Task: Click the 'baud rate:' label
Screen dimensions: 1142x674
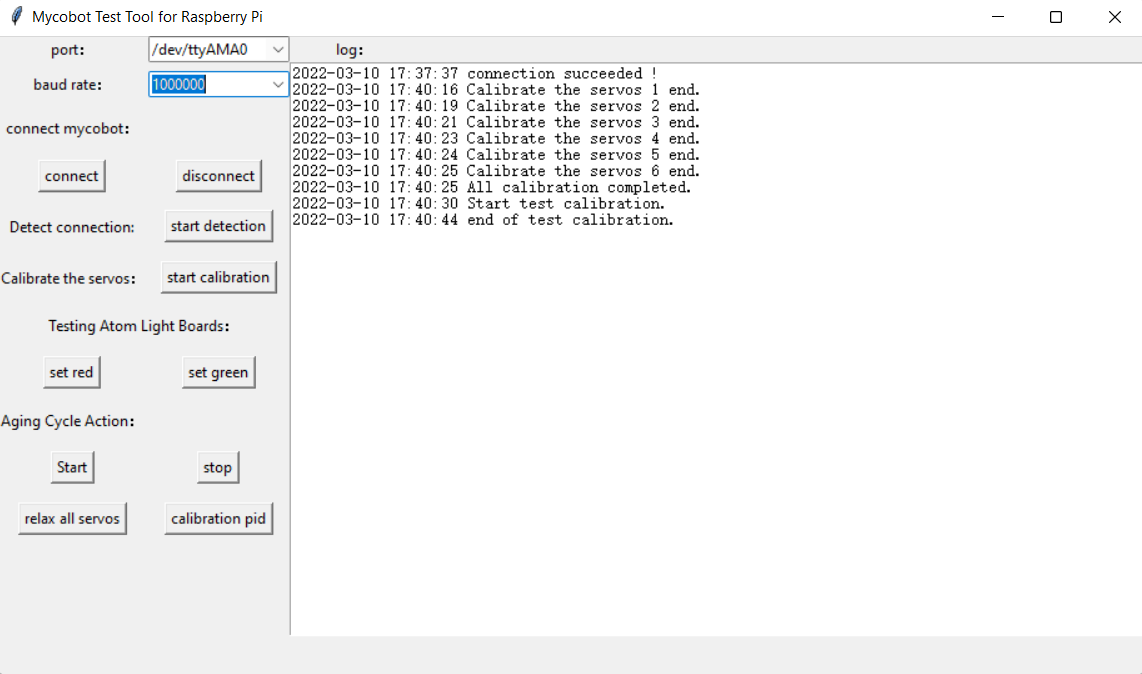Action: (x=68, y=85)
